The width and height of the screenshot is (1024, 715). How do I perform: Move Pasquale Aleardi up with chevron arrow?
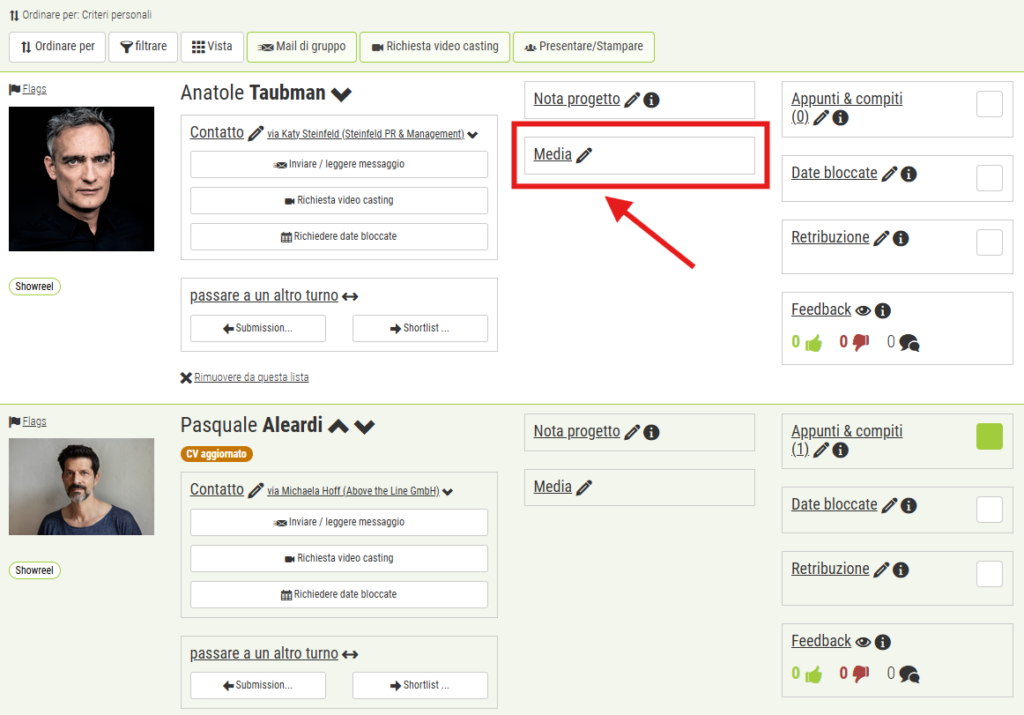tap(338, 426)
